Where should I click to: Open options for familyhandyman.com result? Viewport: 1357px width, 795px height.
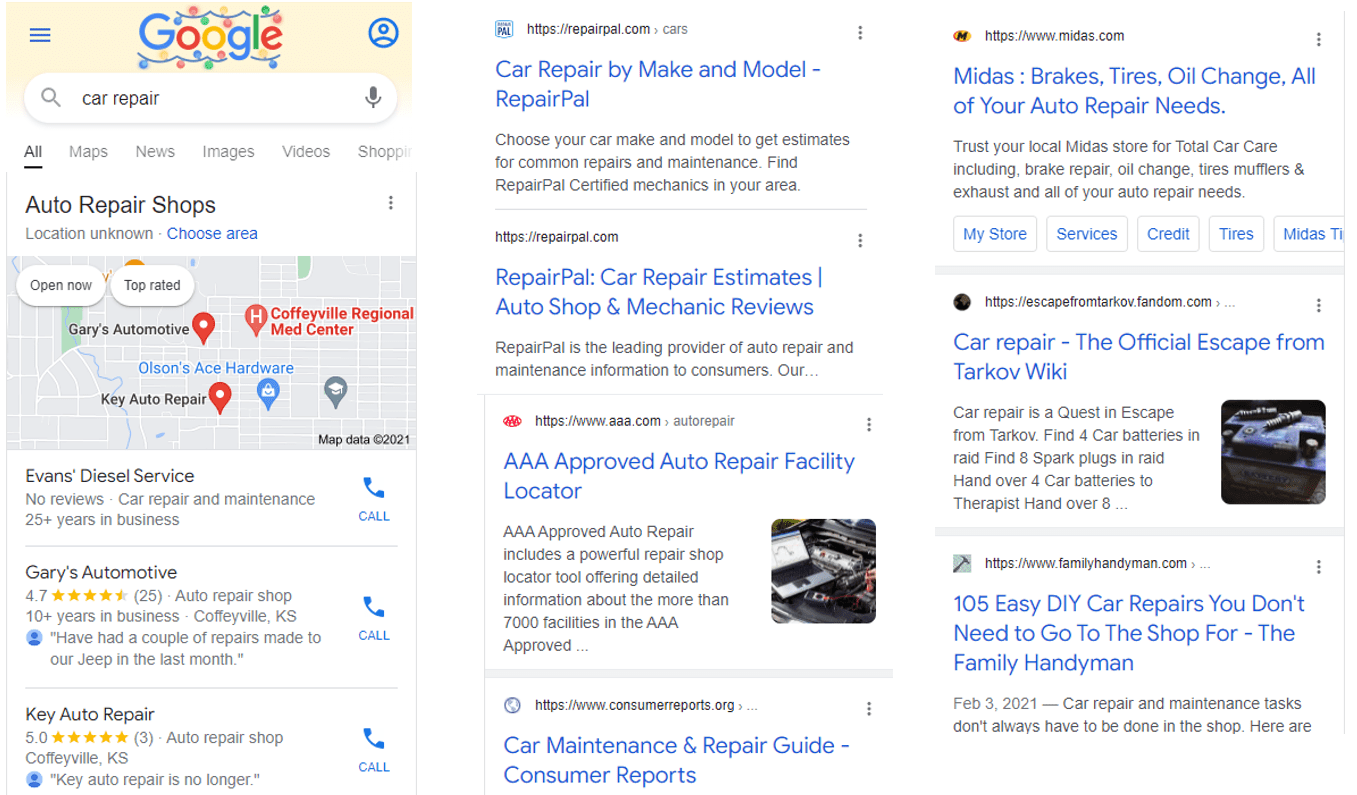(1319, 567)
